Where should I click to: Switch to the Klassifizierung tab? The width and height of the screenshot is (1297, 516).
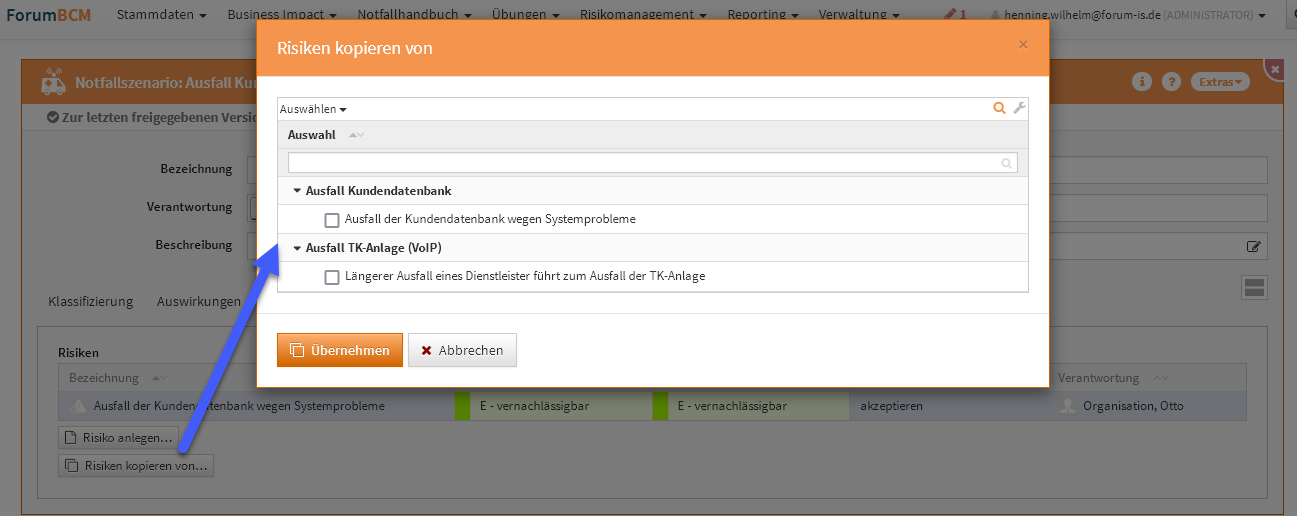[90, 301]
